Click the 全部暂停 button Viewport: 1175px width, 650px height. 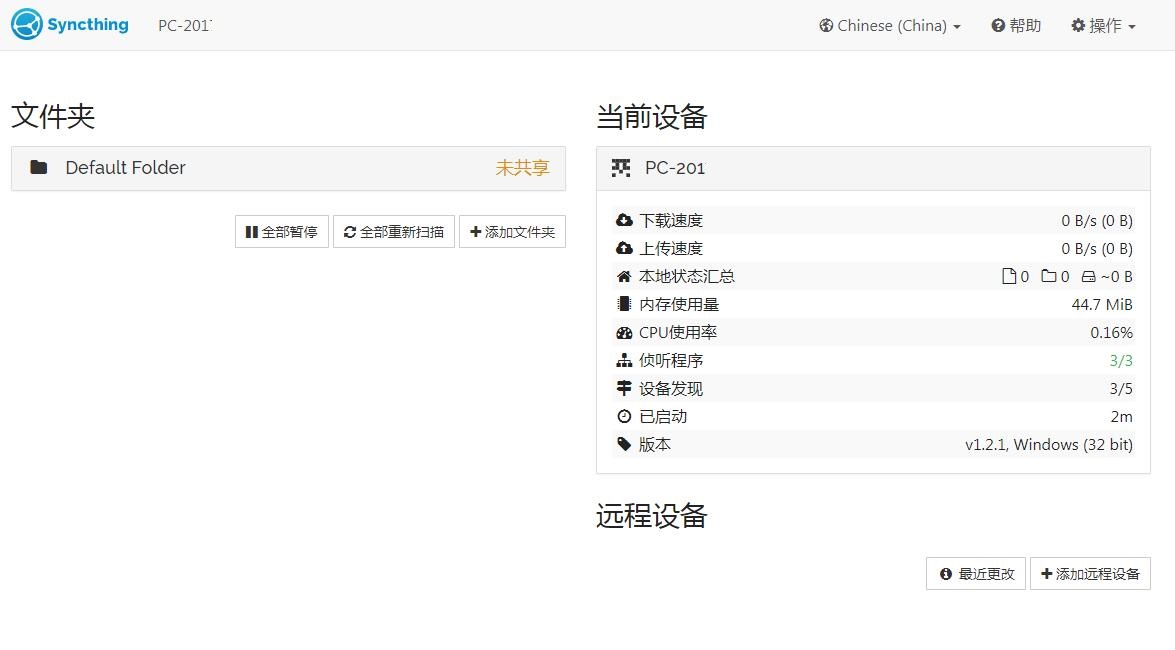282,232
